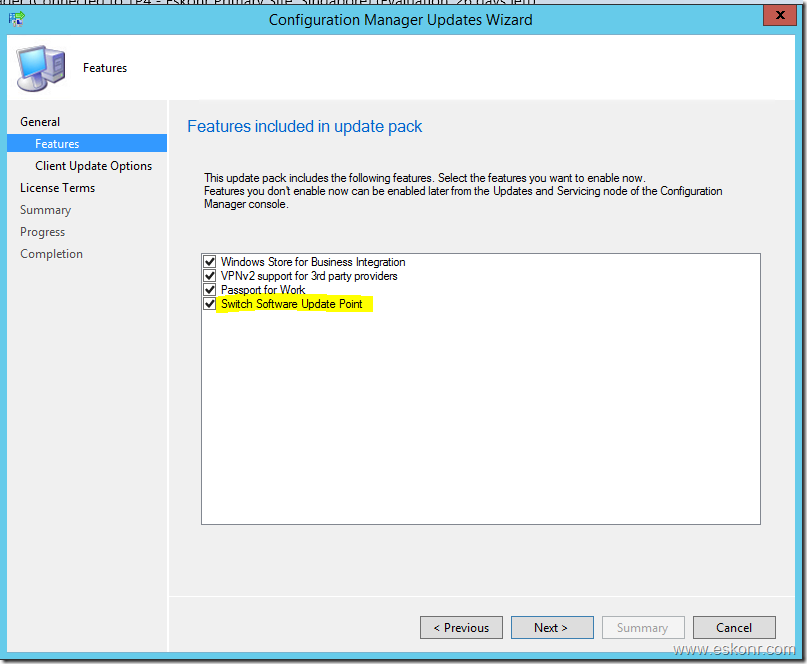
Task: Click Next to continue the wizard
Action: 551,628
